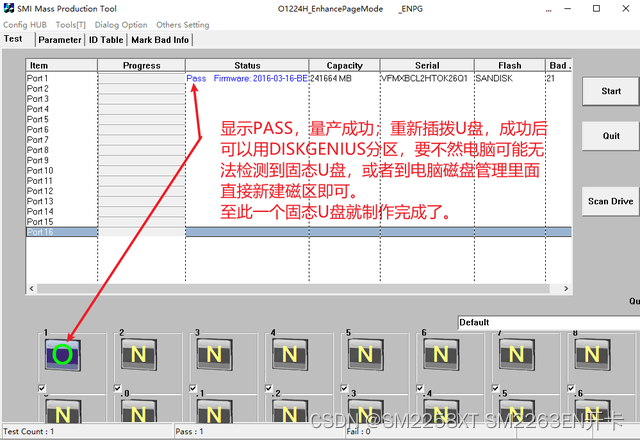
Task: Click the list's left scroll arrow
Action: [31, 289]
